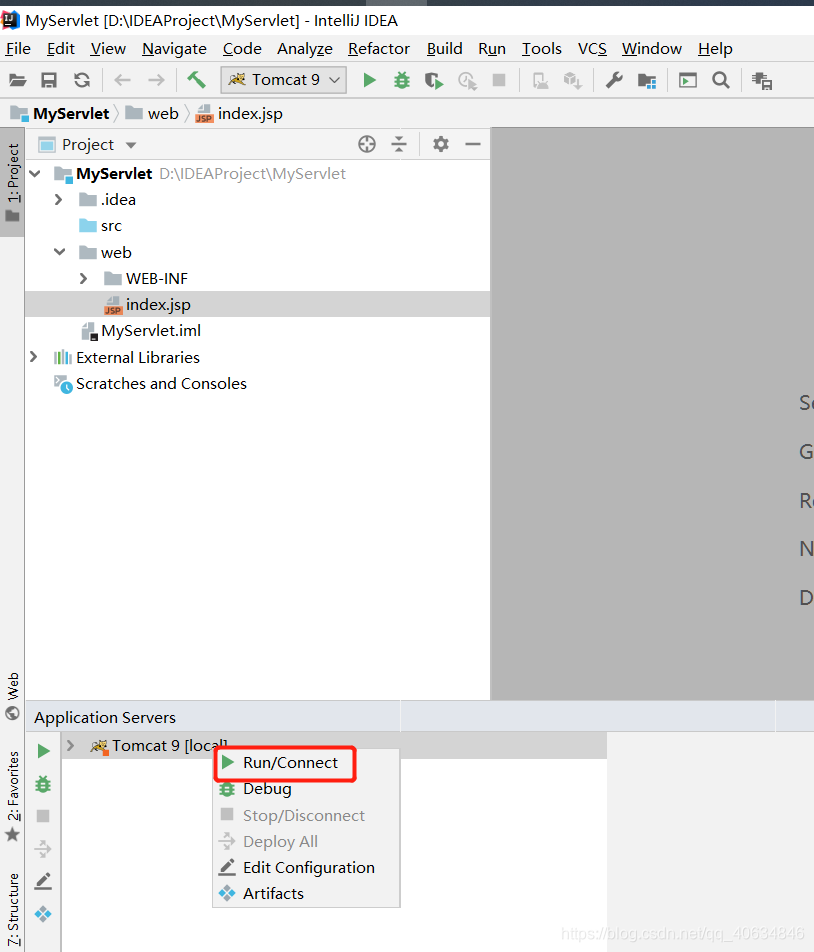Image resolution: width=814 pixels, height=952 pixels.
Task: Open the VCS menu
Action: point(592,49)
